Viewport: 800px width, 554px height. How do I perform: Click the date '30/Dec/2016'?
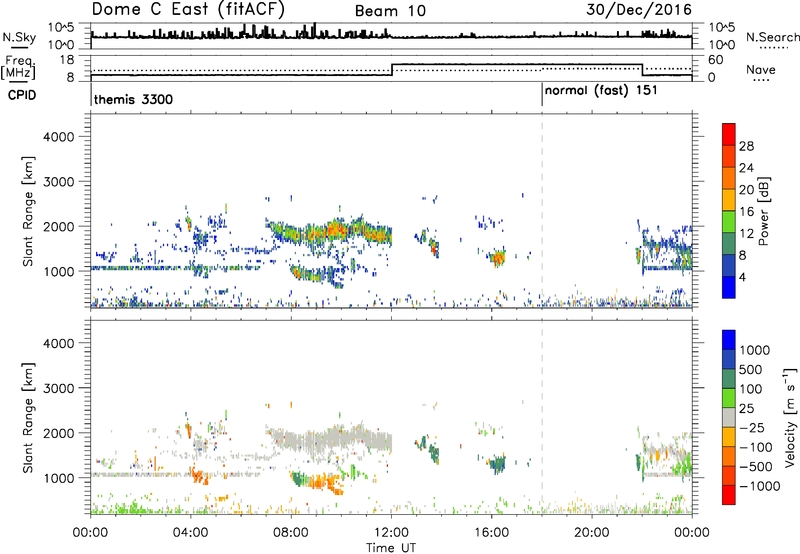639,10
